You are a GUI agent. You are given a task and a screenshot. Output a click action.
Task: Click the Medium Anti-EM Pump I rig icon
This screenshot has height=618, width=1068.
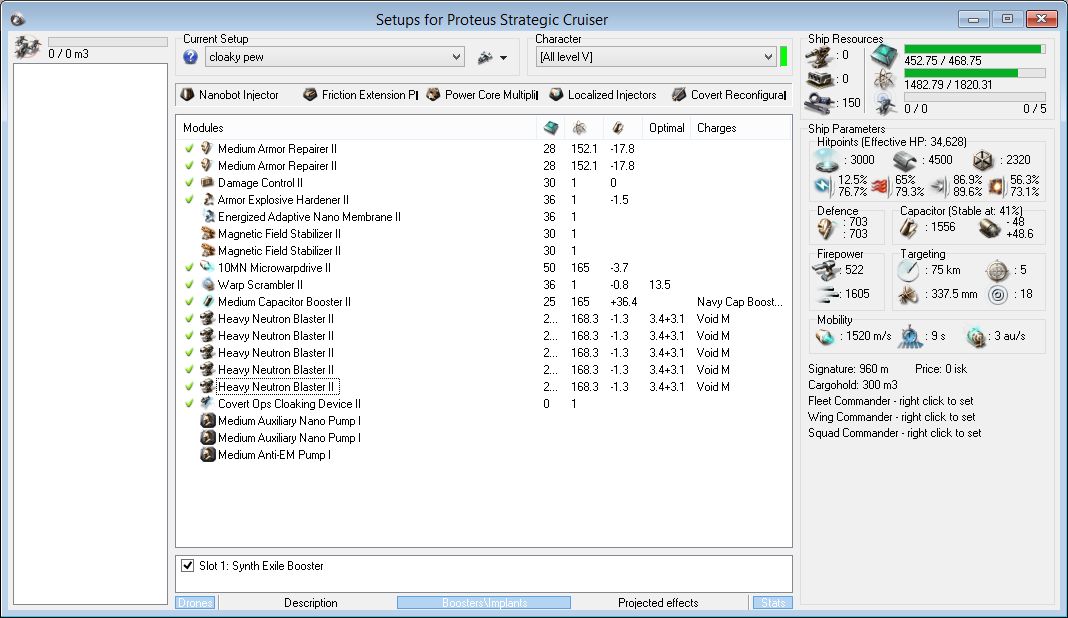pyautogui.click(x=208, y=454)
